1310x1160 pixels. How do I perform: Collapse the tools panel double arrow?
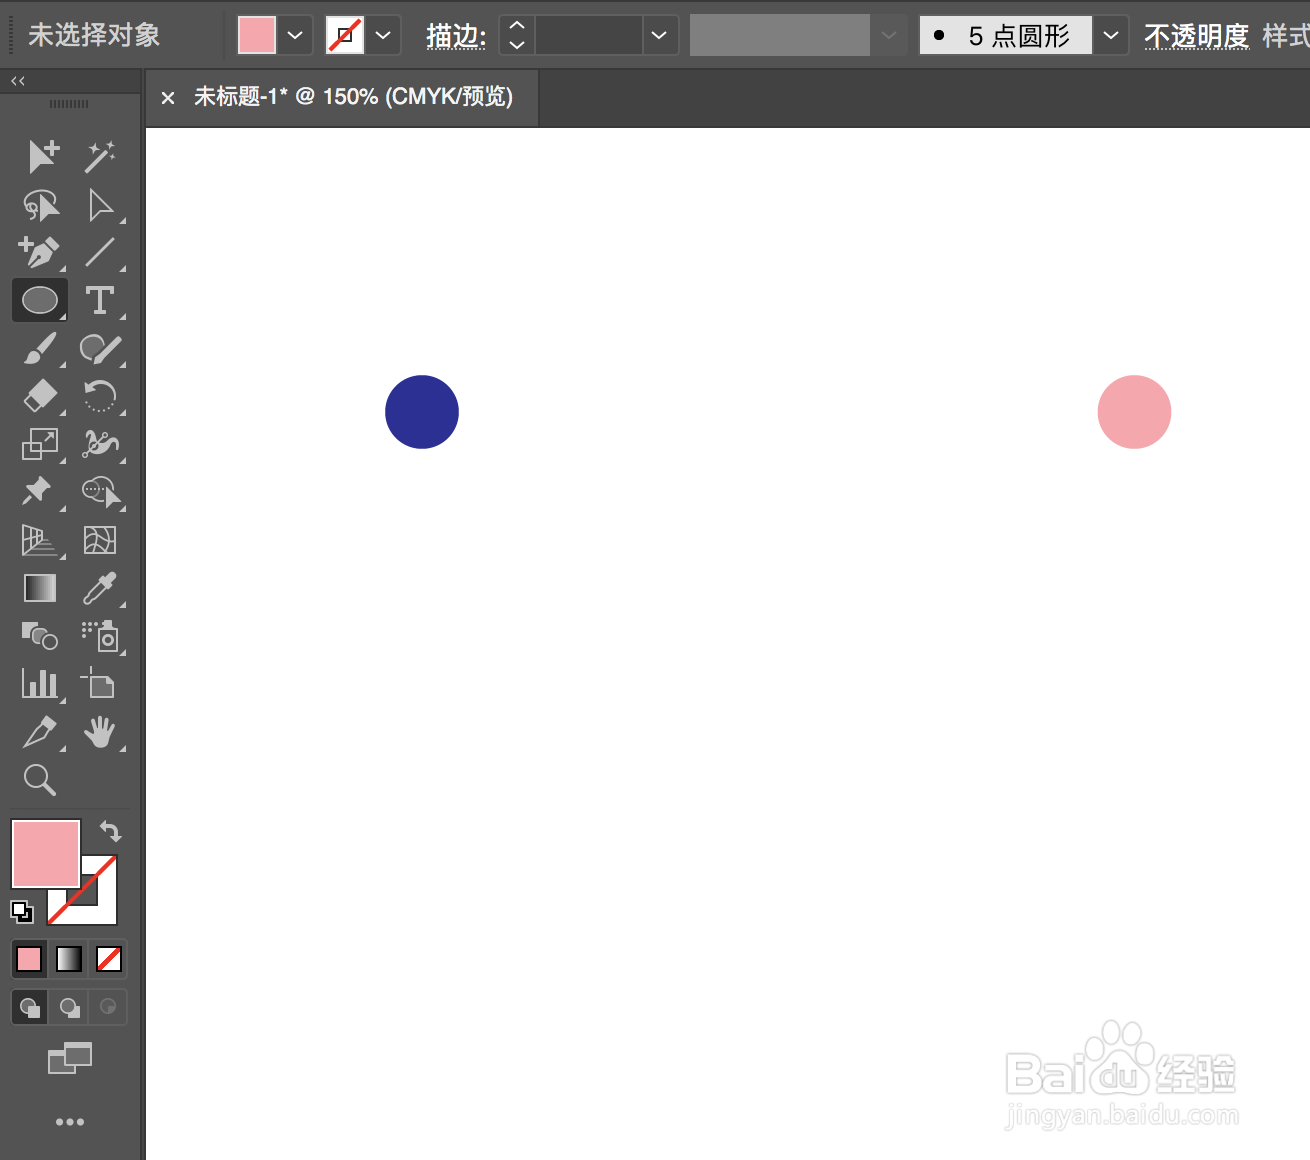(18, 81)
